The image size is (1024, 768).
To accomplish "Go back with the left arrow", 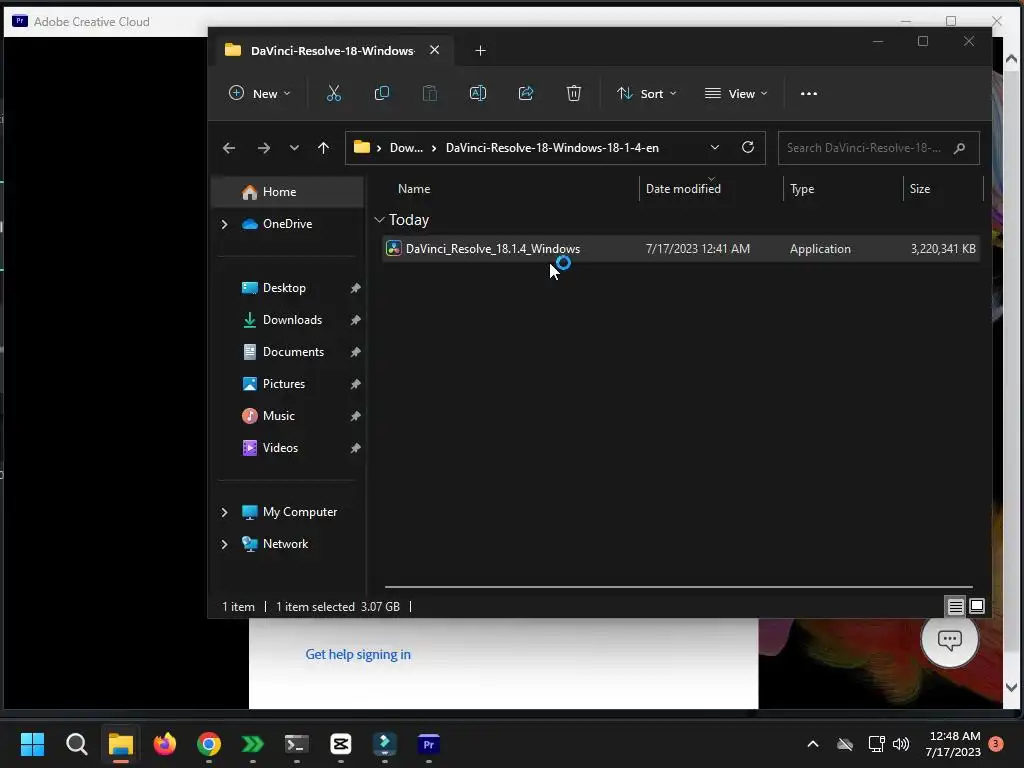I will [x=229, y=148].
